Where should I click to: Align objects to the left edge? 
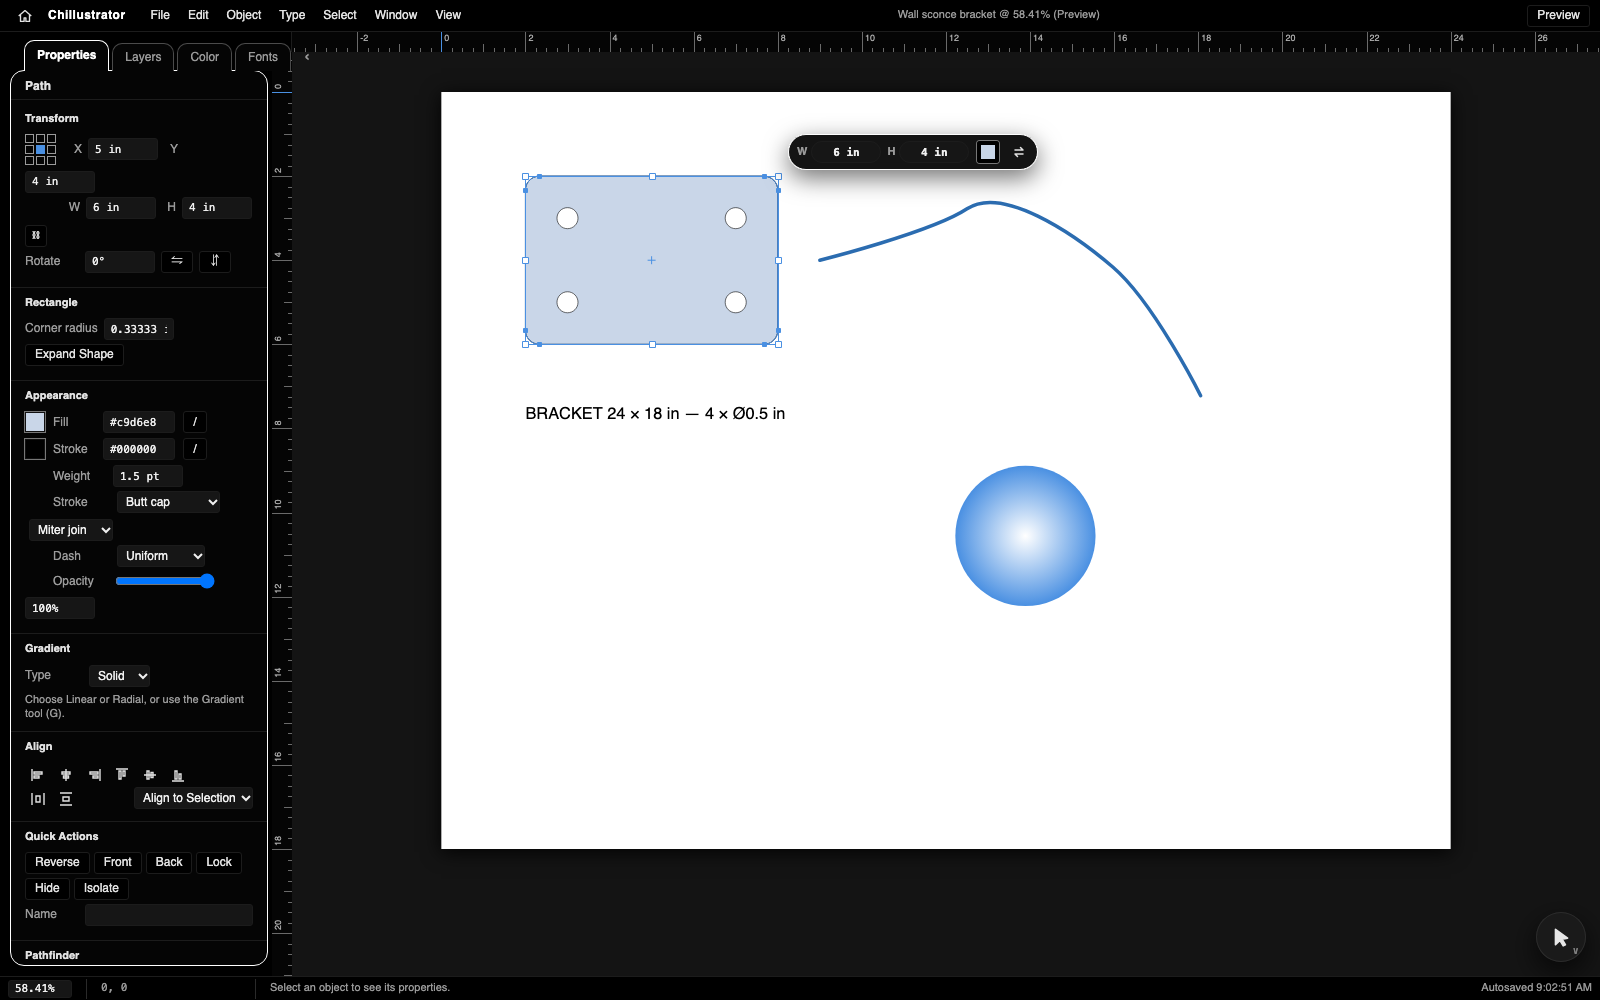37,775
